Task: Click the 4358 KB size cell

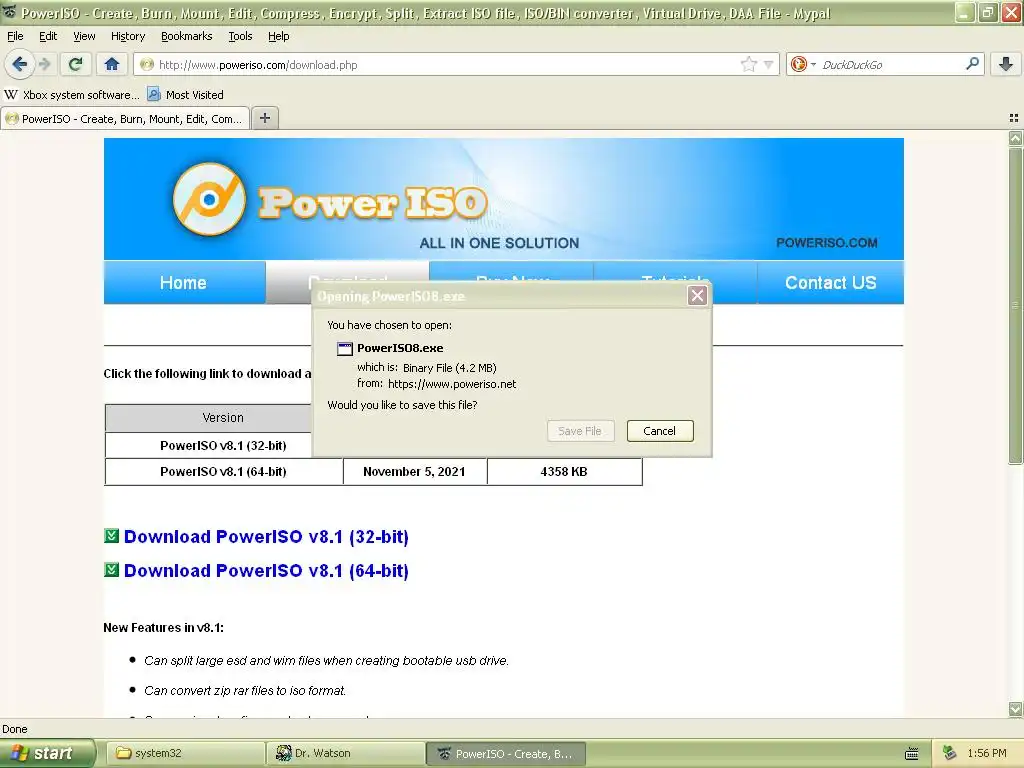Action: pyautogui.click(x=564, y=472)
